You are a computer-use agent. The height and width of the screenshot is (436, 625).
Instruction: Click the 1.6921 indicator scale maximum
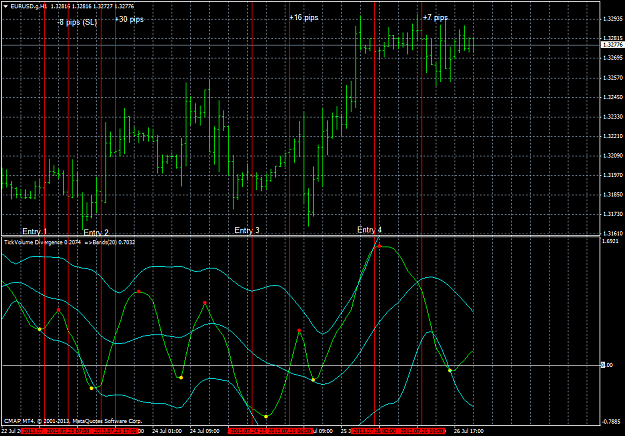[x=610, y=241]
